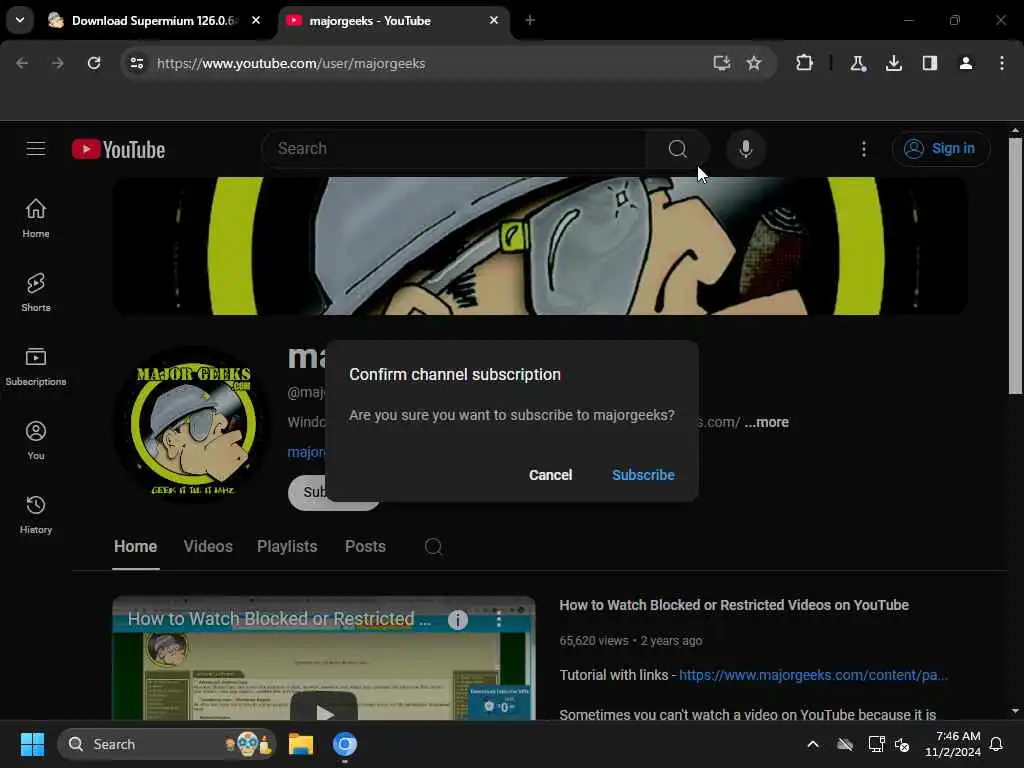The height and width of the screenshot is (768, 1024).
Task: Open the featured video thumbnail
Action: [324, 658]
